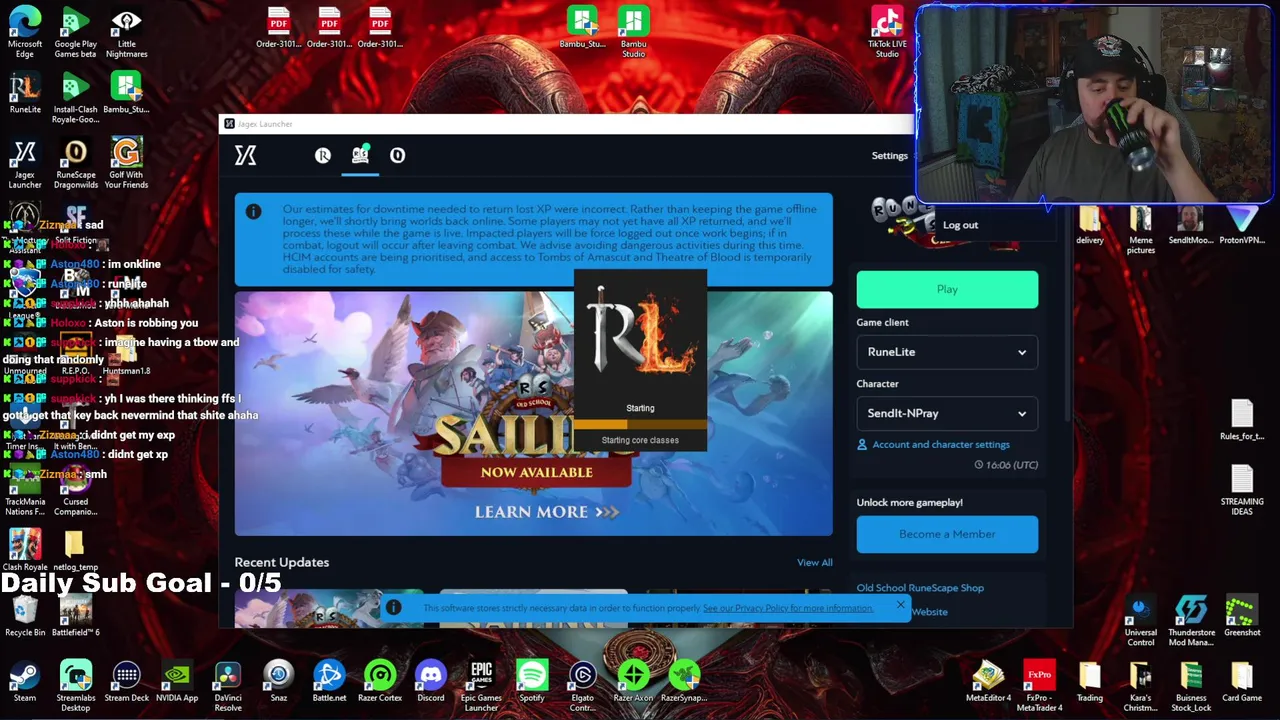Open Settings in Jagex Launcher
This screenshot has width=1280, height=720.
point(889,155)
